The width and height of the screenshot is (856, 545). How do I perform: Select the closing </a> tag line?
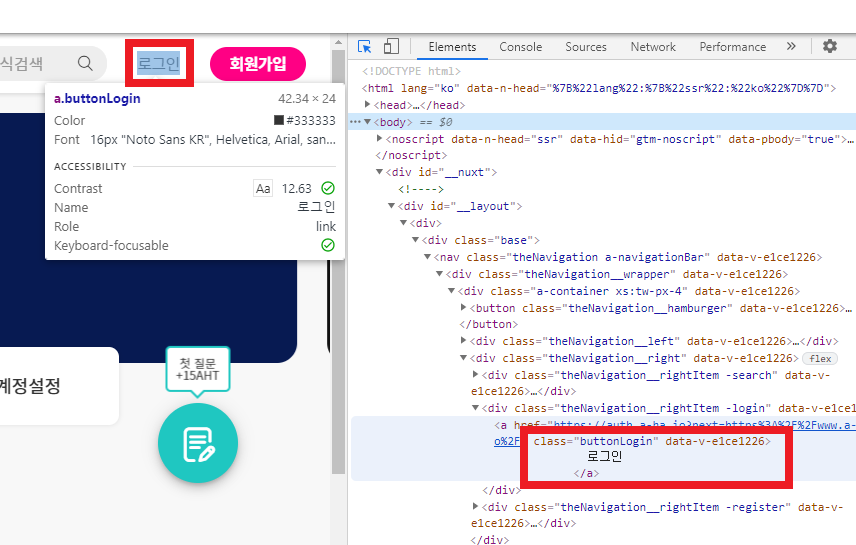point(586,473)
